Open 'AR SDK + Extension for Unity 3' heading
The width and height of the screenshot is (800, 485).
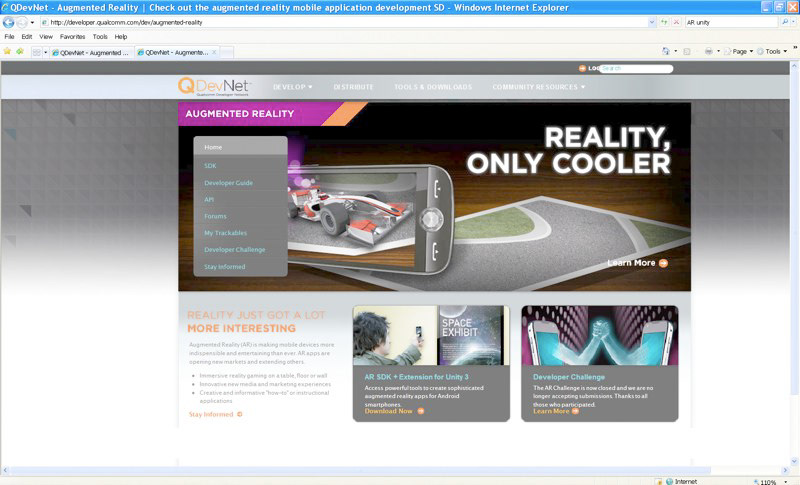tap(416, 377)
